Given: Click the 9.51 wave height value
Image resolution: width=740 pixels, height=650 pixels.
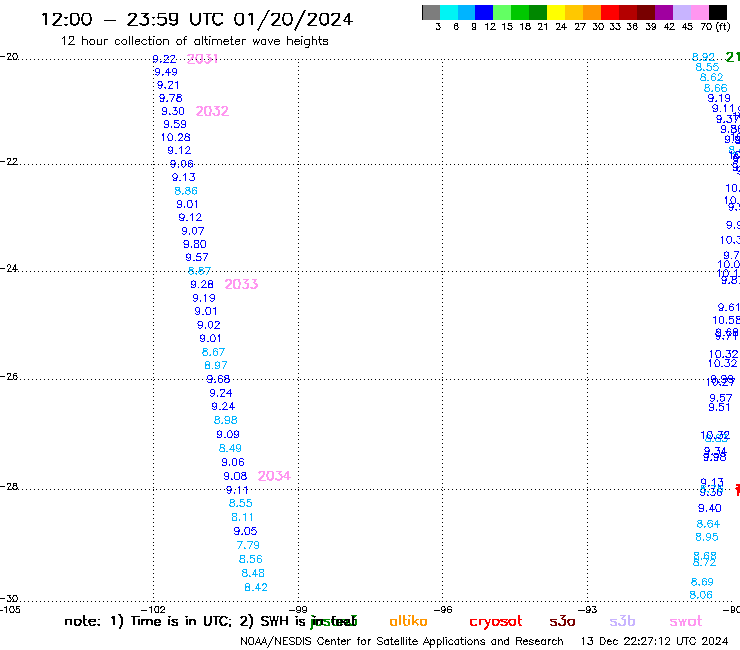Looking at the screenshot, I should (719, 407).
